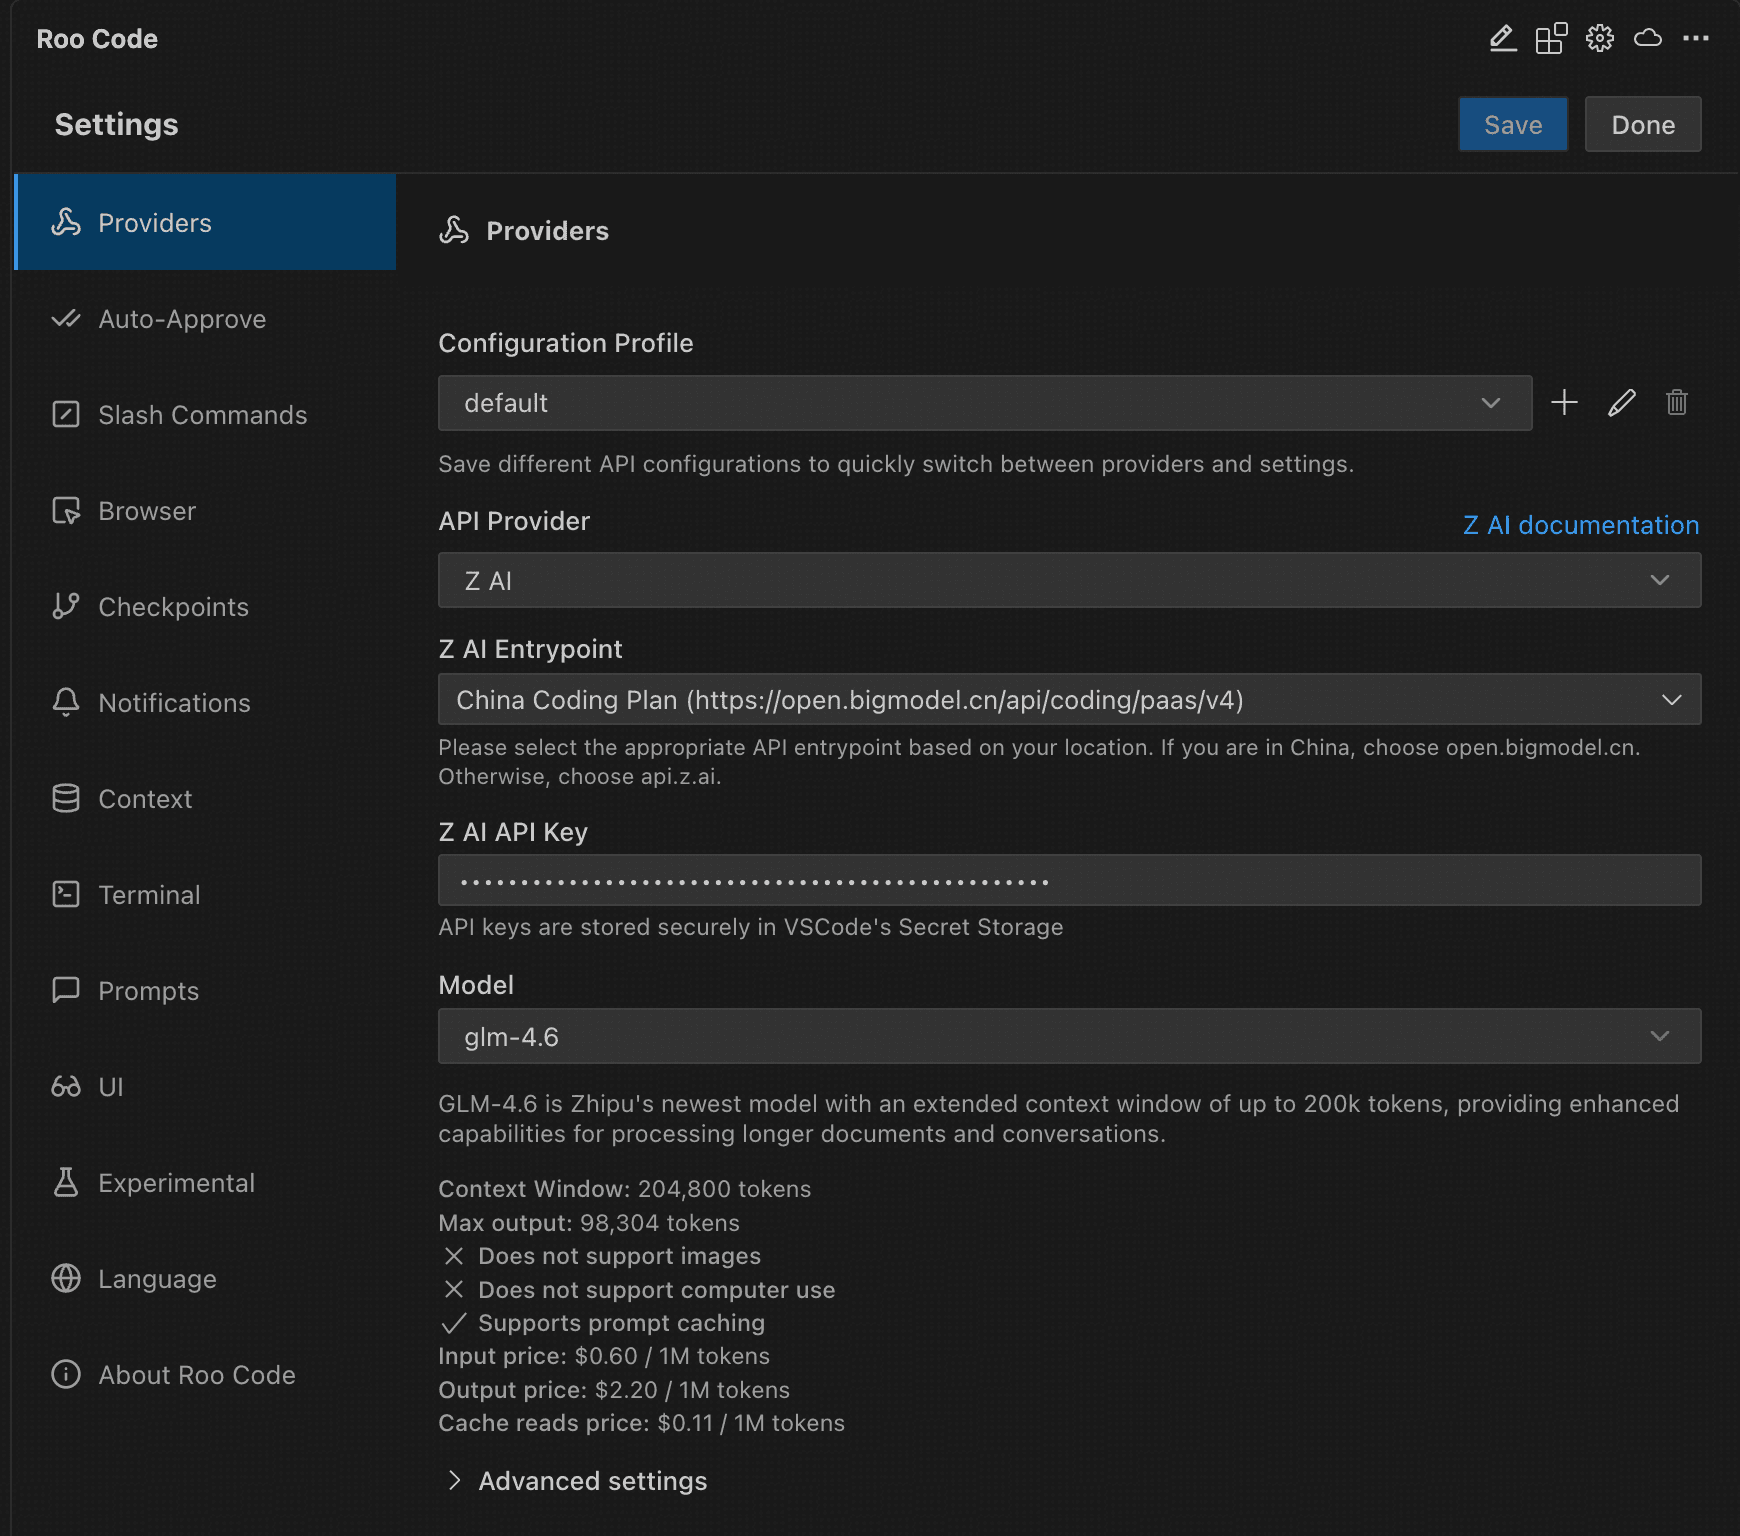Expand the Advanced settings section
This screenshot has height=1536, width=1740.
click(591, 1481)
